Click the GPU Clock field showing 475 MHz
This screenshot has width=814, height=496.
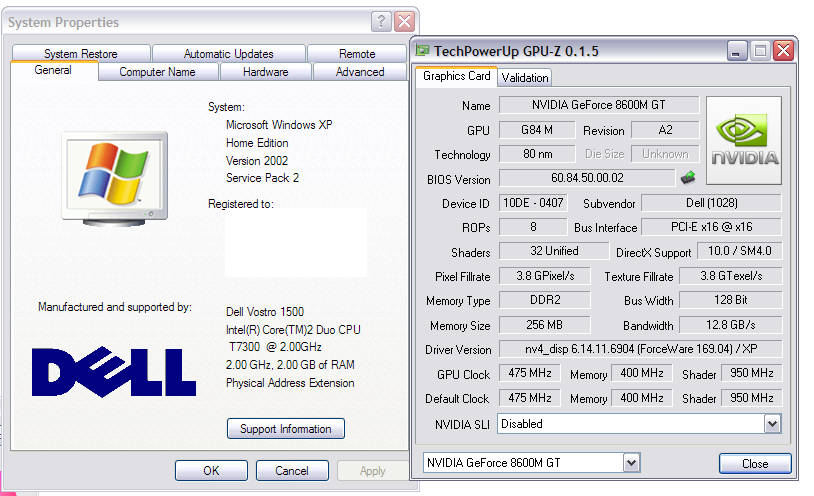(x=530, y=373)
